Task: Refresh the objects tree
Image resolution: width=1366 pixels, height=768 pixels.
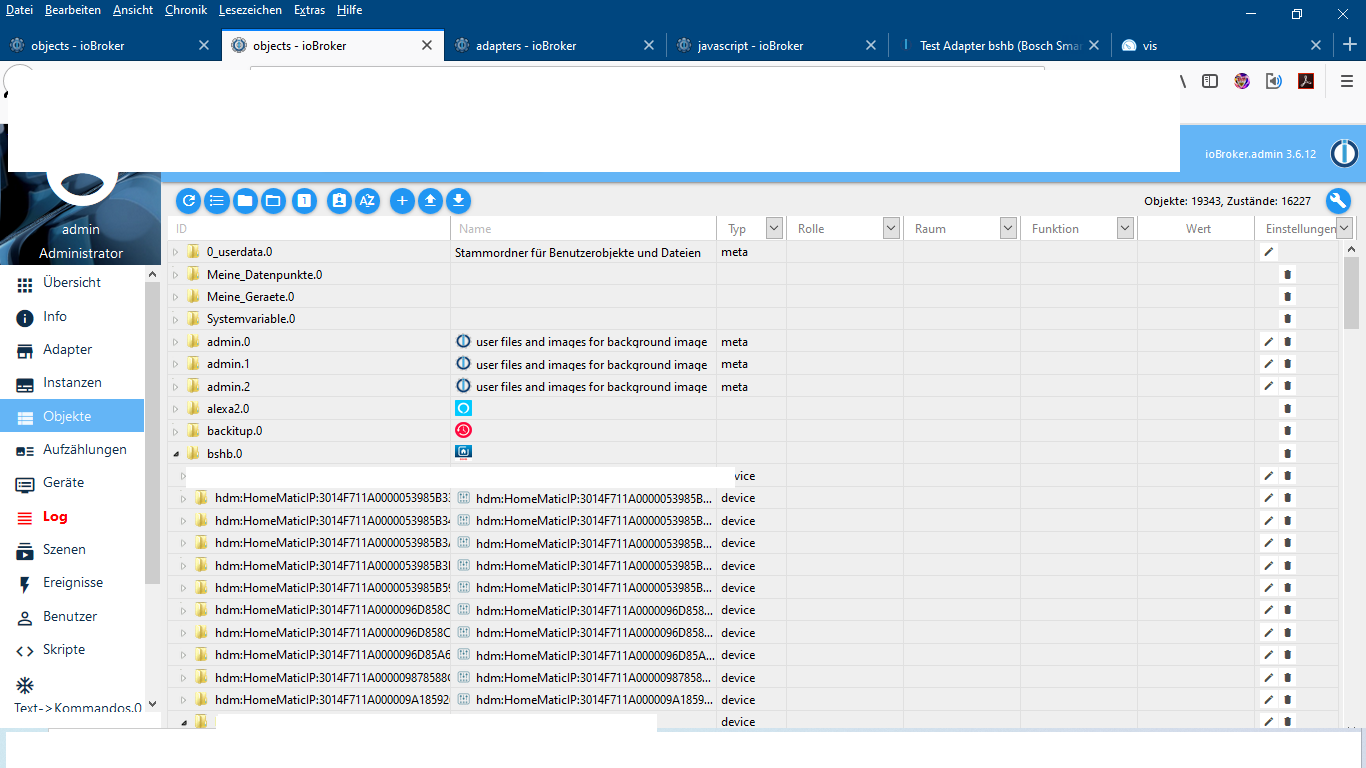Action: point(188,201)
